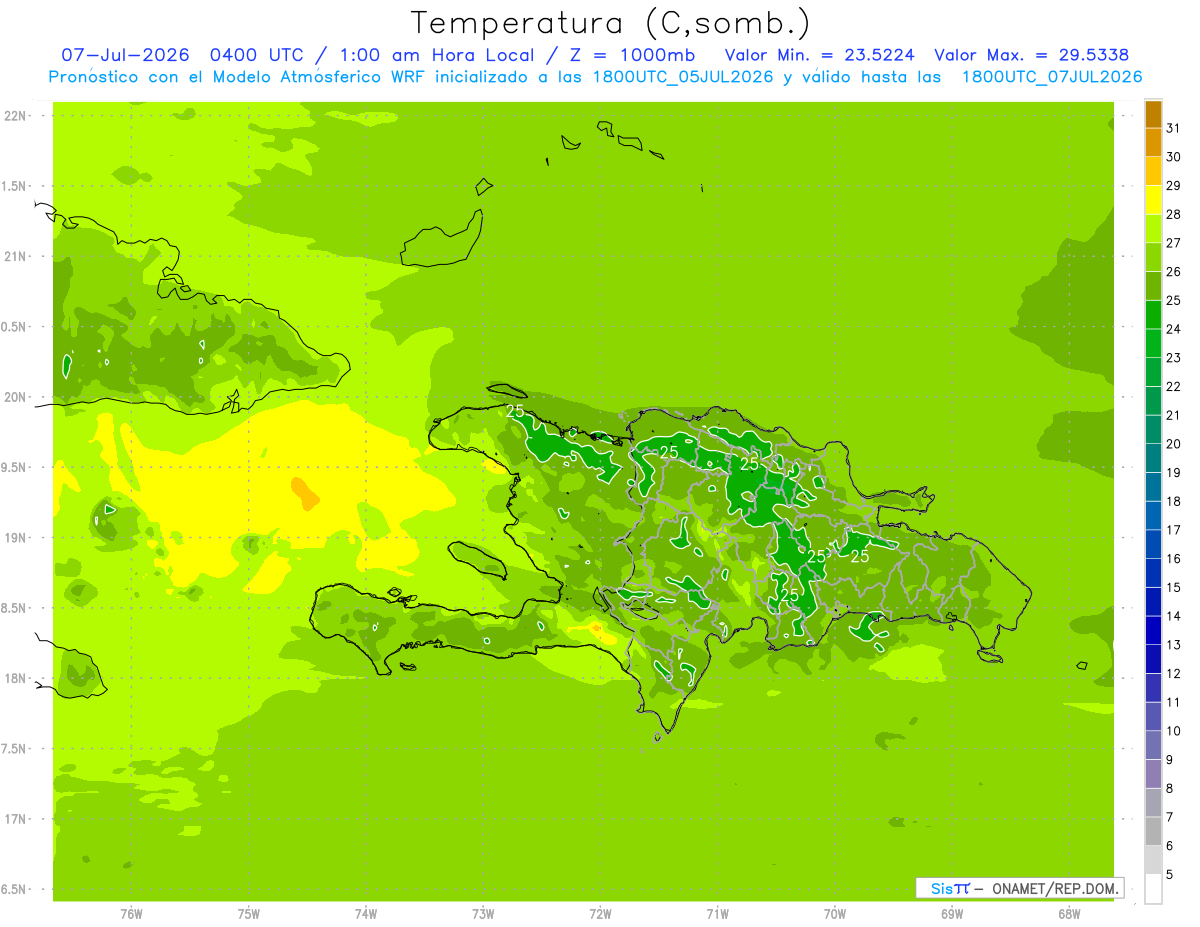
Task: Click the legend value label 20
Action: [1173, 444]
